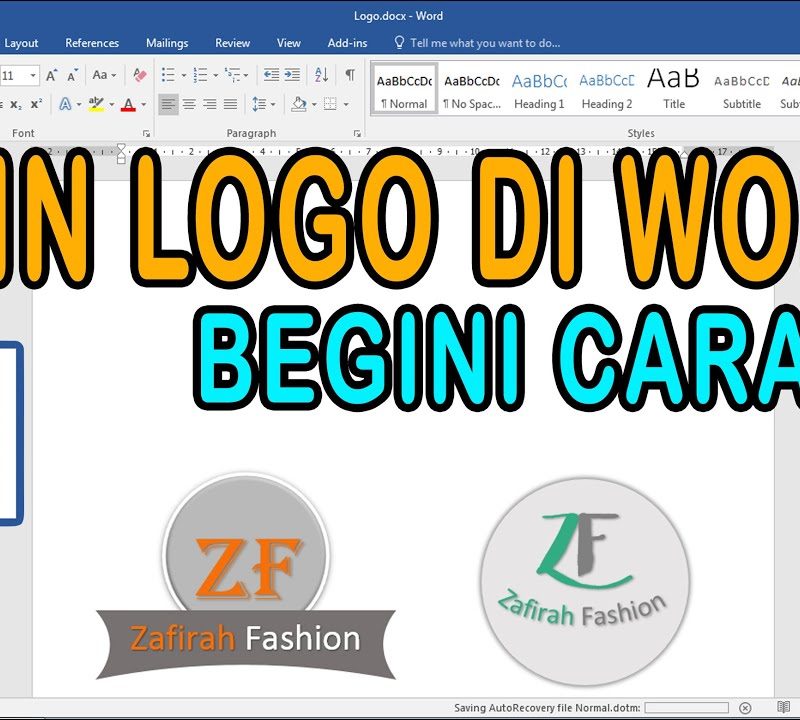Apply red font color
Image resolution: width=800 pixels, height=720 pixels.
pos(128,105)
